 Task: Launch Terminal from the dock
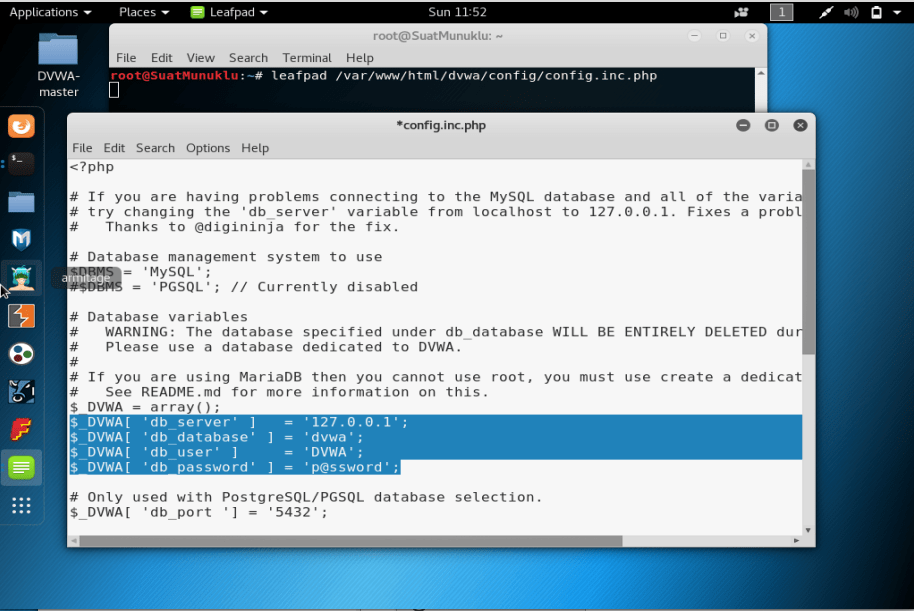pyautogui.click(x=22, y=163)
